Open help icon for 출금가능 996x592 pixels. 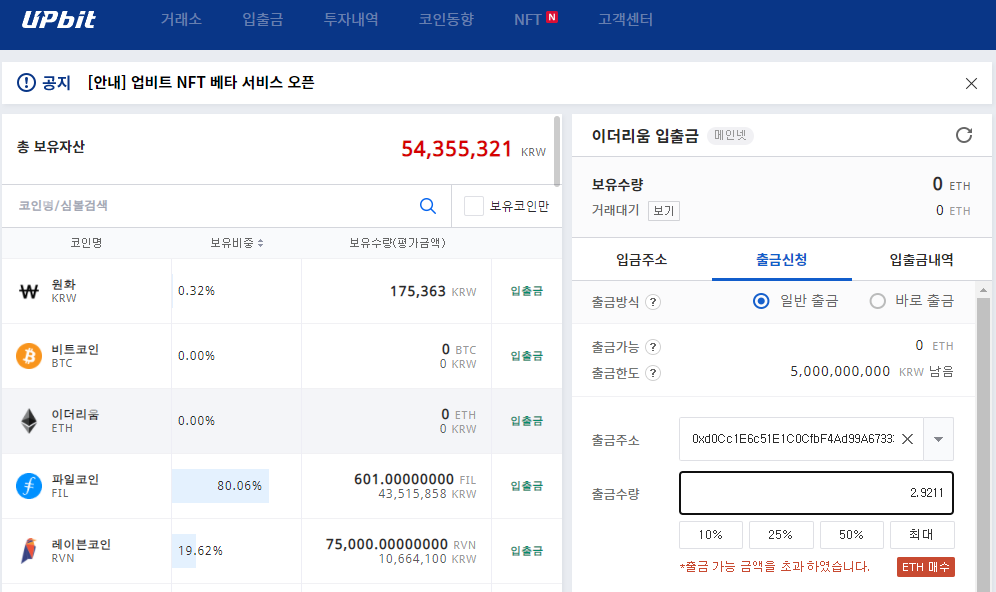(x=653, y=347)
